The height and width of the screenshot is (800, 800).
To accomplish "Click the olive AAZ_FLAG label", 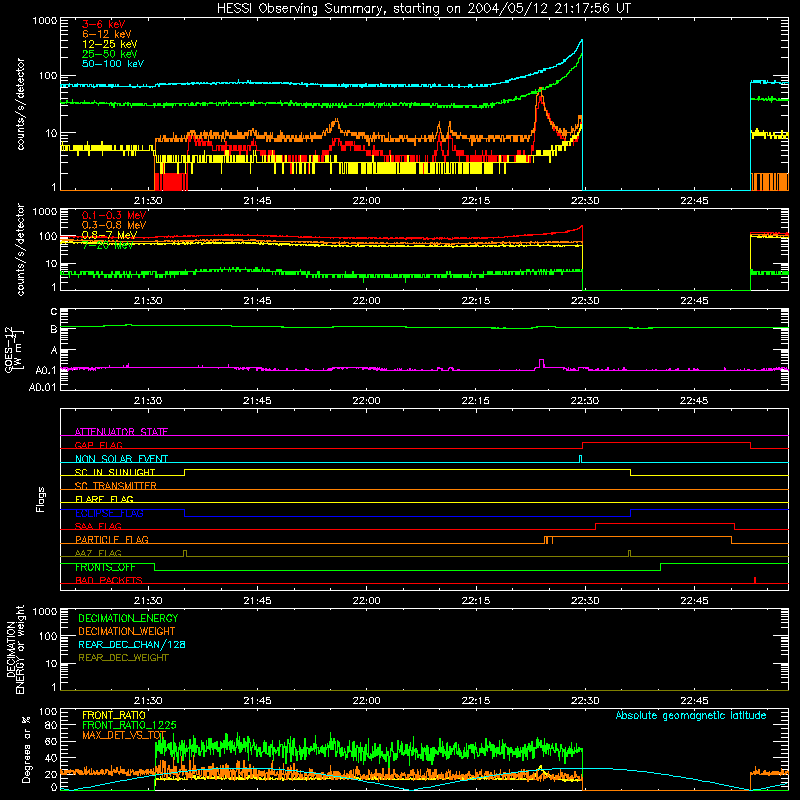I will 98,554.
